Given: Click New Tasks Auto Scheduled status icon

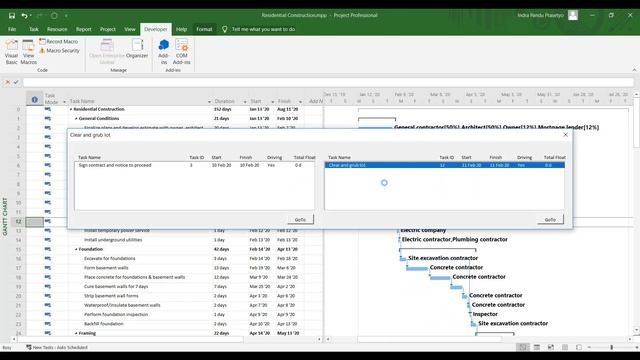Looking at the screenshot, I should point(29,347).
